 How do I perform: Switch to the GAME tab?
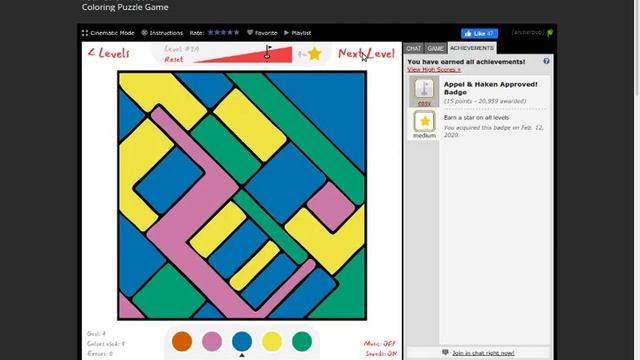tap(436, 49)
